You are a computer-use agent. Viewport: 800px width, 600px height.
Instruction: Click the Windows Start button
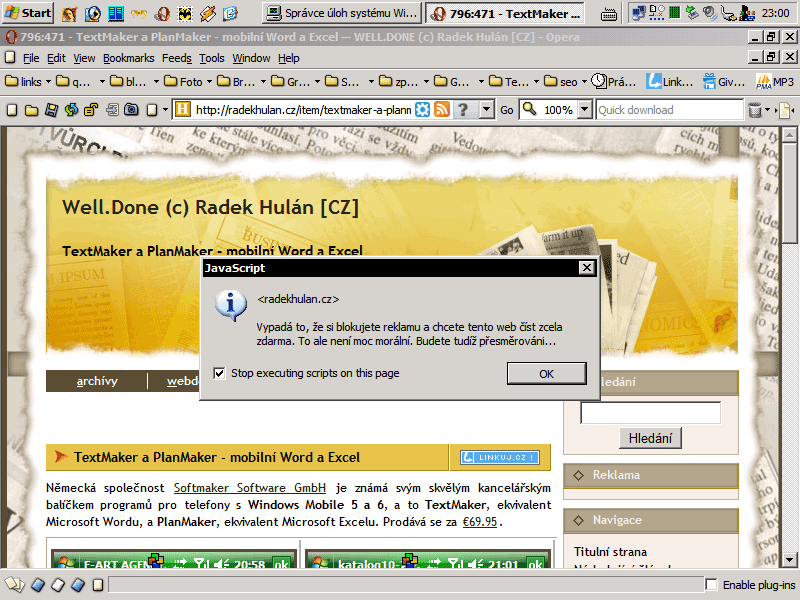tap(28, 13)
